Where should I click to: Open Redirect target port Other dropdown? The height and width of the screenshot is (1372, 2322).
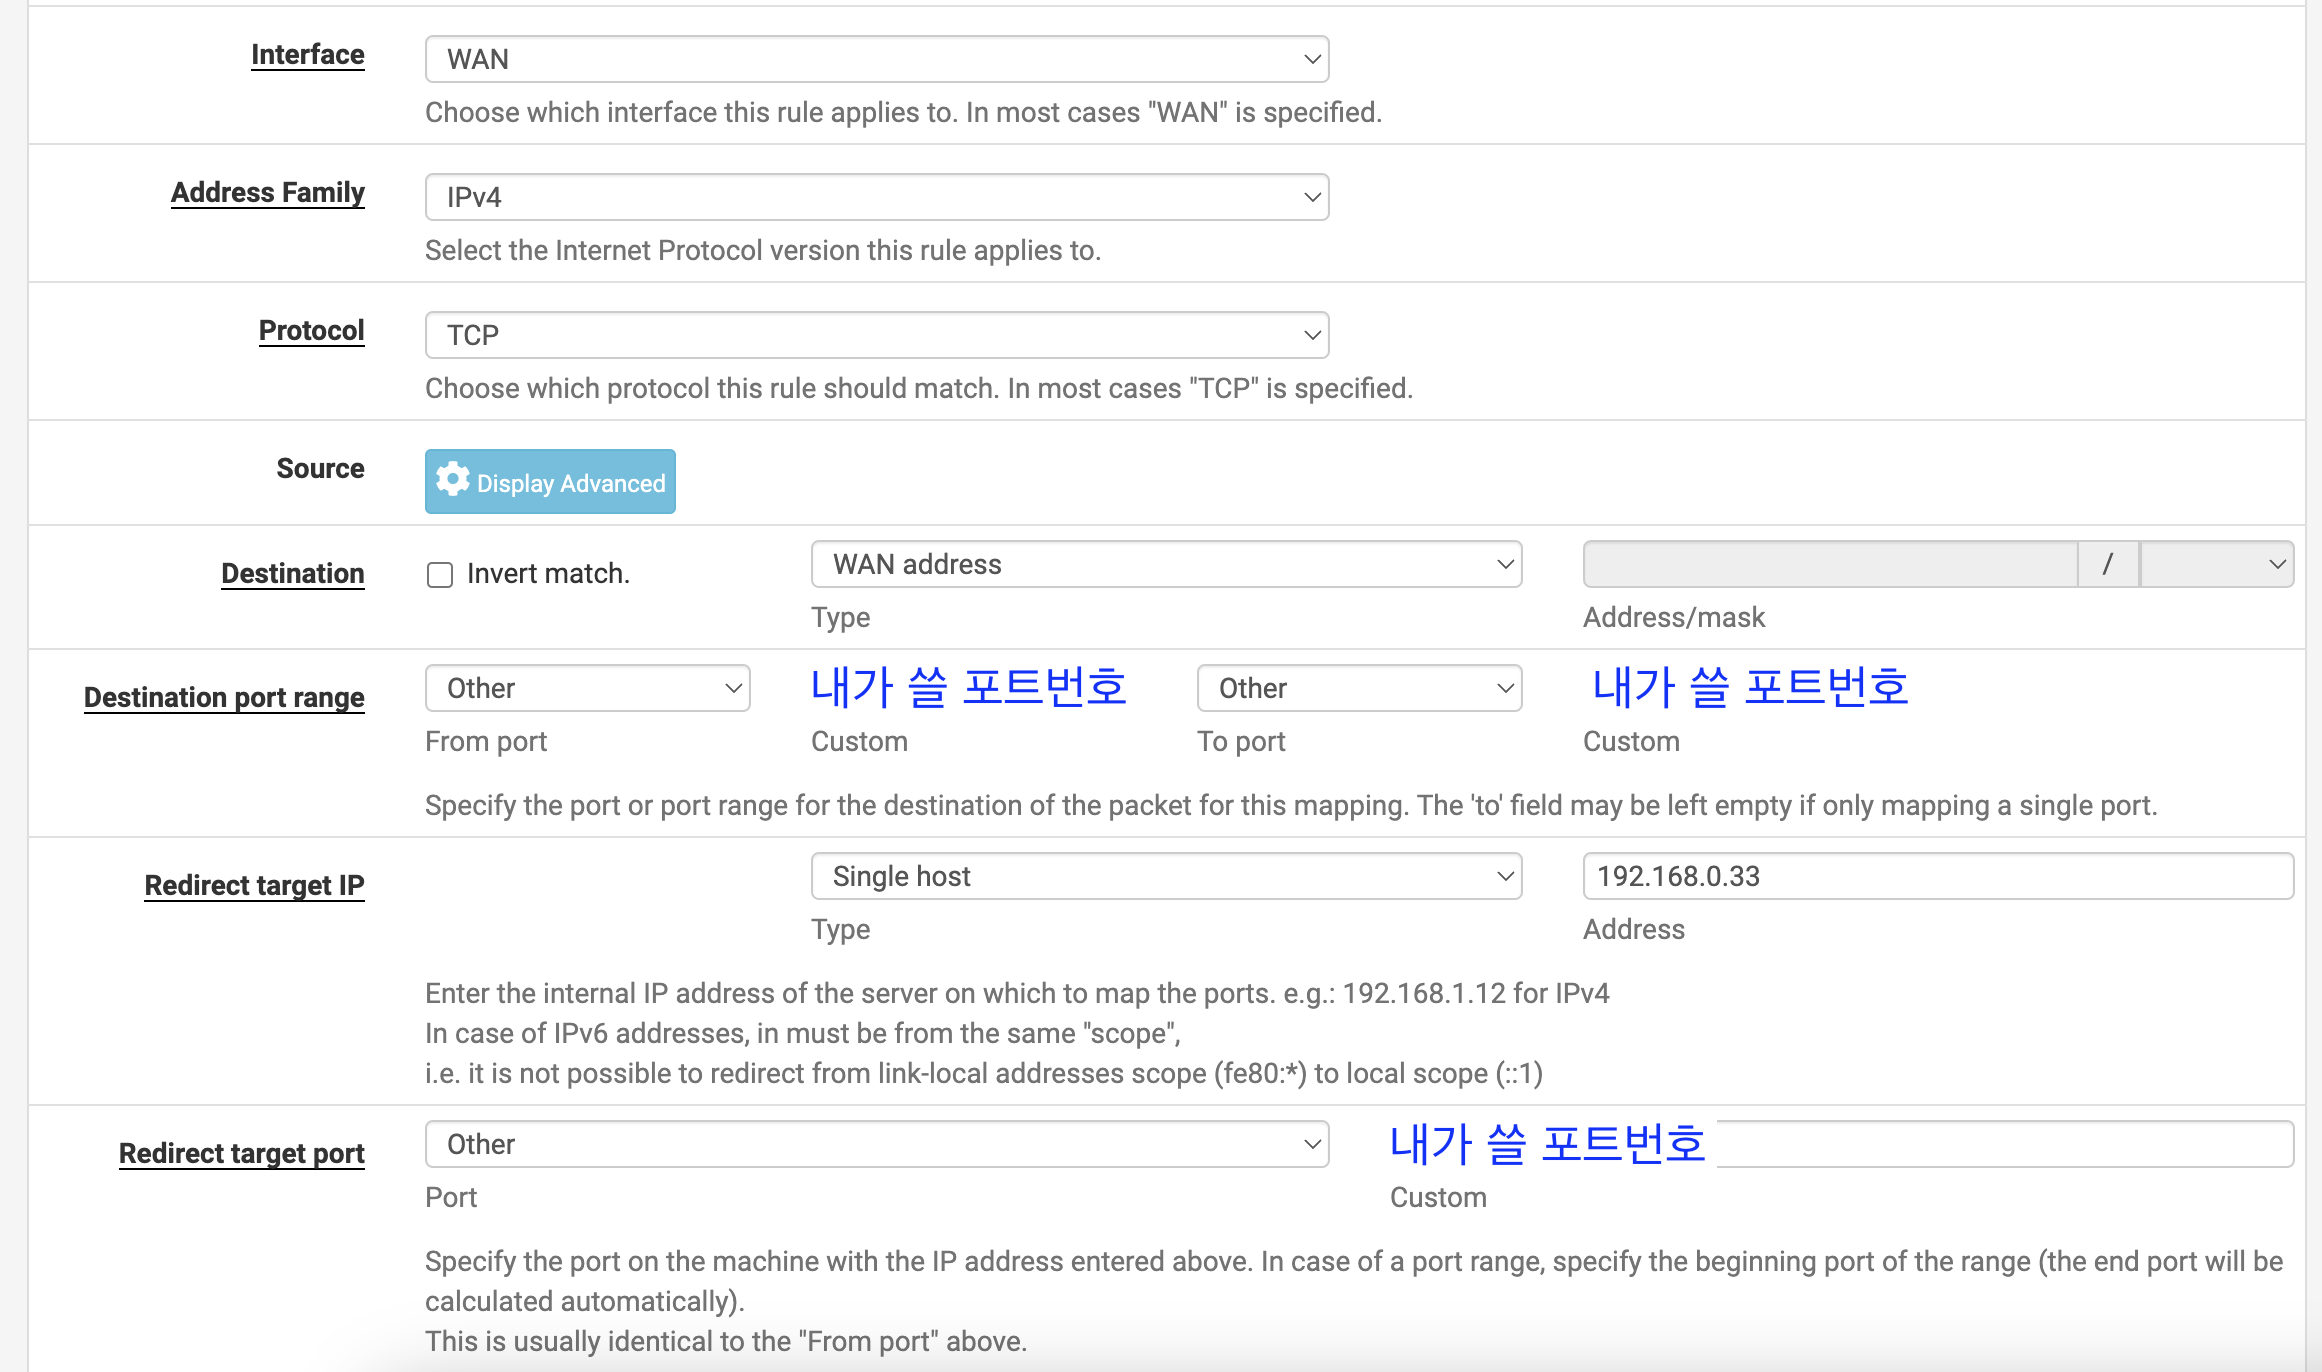[x=876, y=1145]
